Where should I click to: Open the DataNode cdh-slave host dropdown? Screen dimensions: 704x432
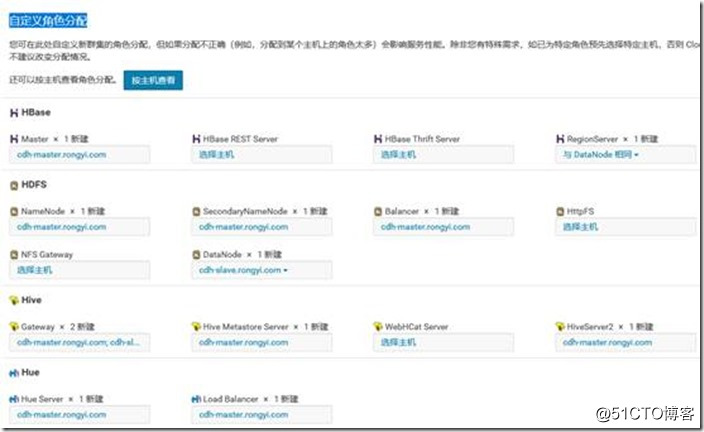click(x=262, y=270)
